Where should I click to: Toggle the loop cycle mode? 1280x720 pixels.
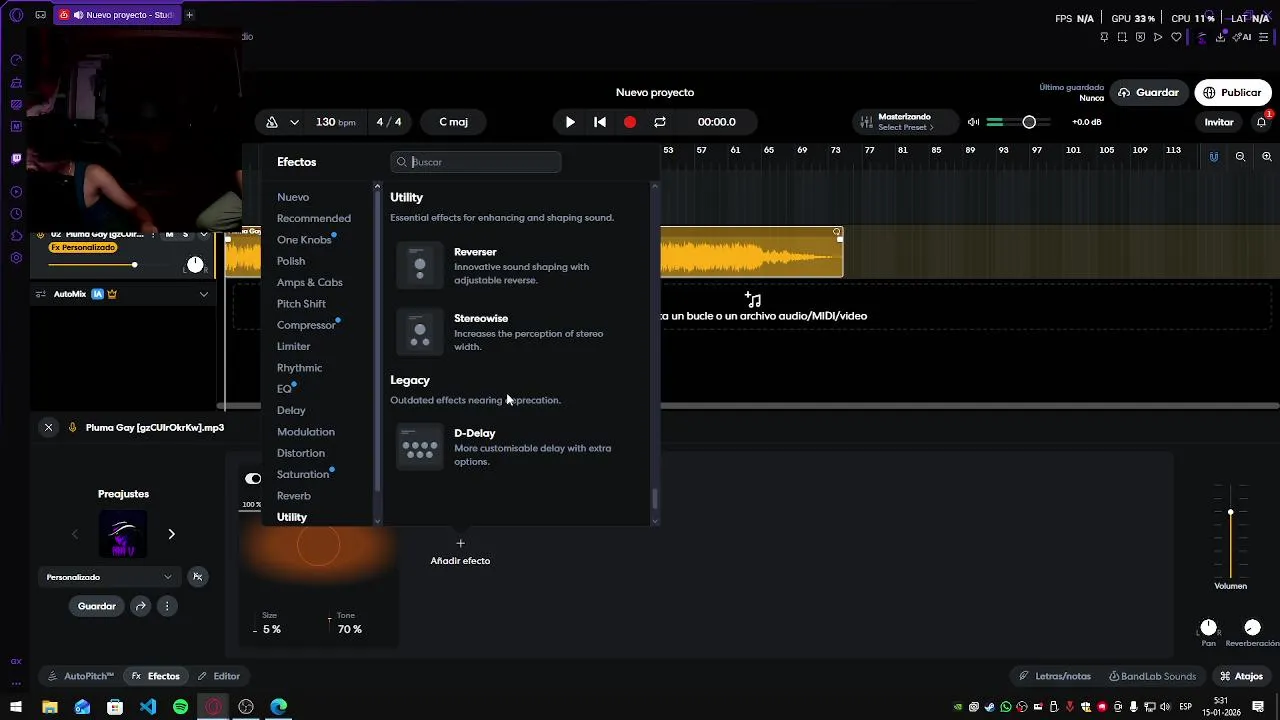click(660, 122)
